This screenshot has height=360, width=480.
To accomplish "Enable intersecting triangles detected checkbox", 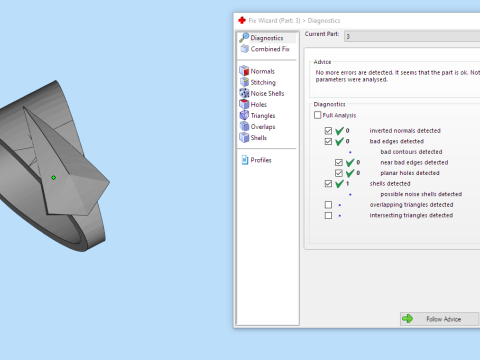I will tap(328, 215).
